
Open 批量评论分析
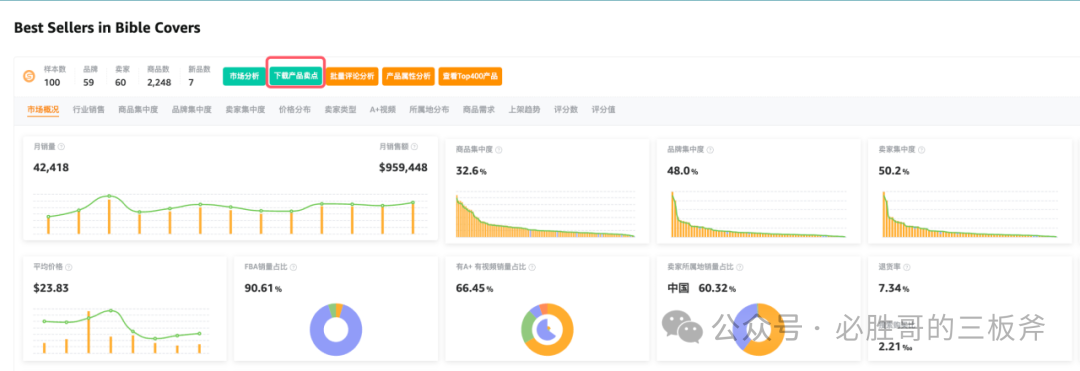click(352, 76)
